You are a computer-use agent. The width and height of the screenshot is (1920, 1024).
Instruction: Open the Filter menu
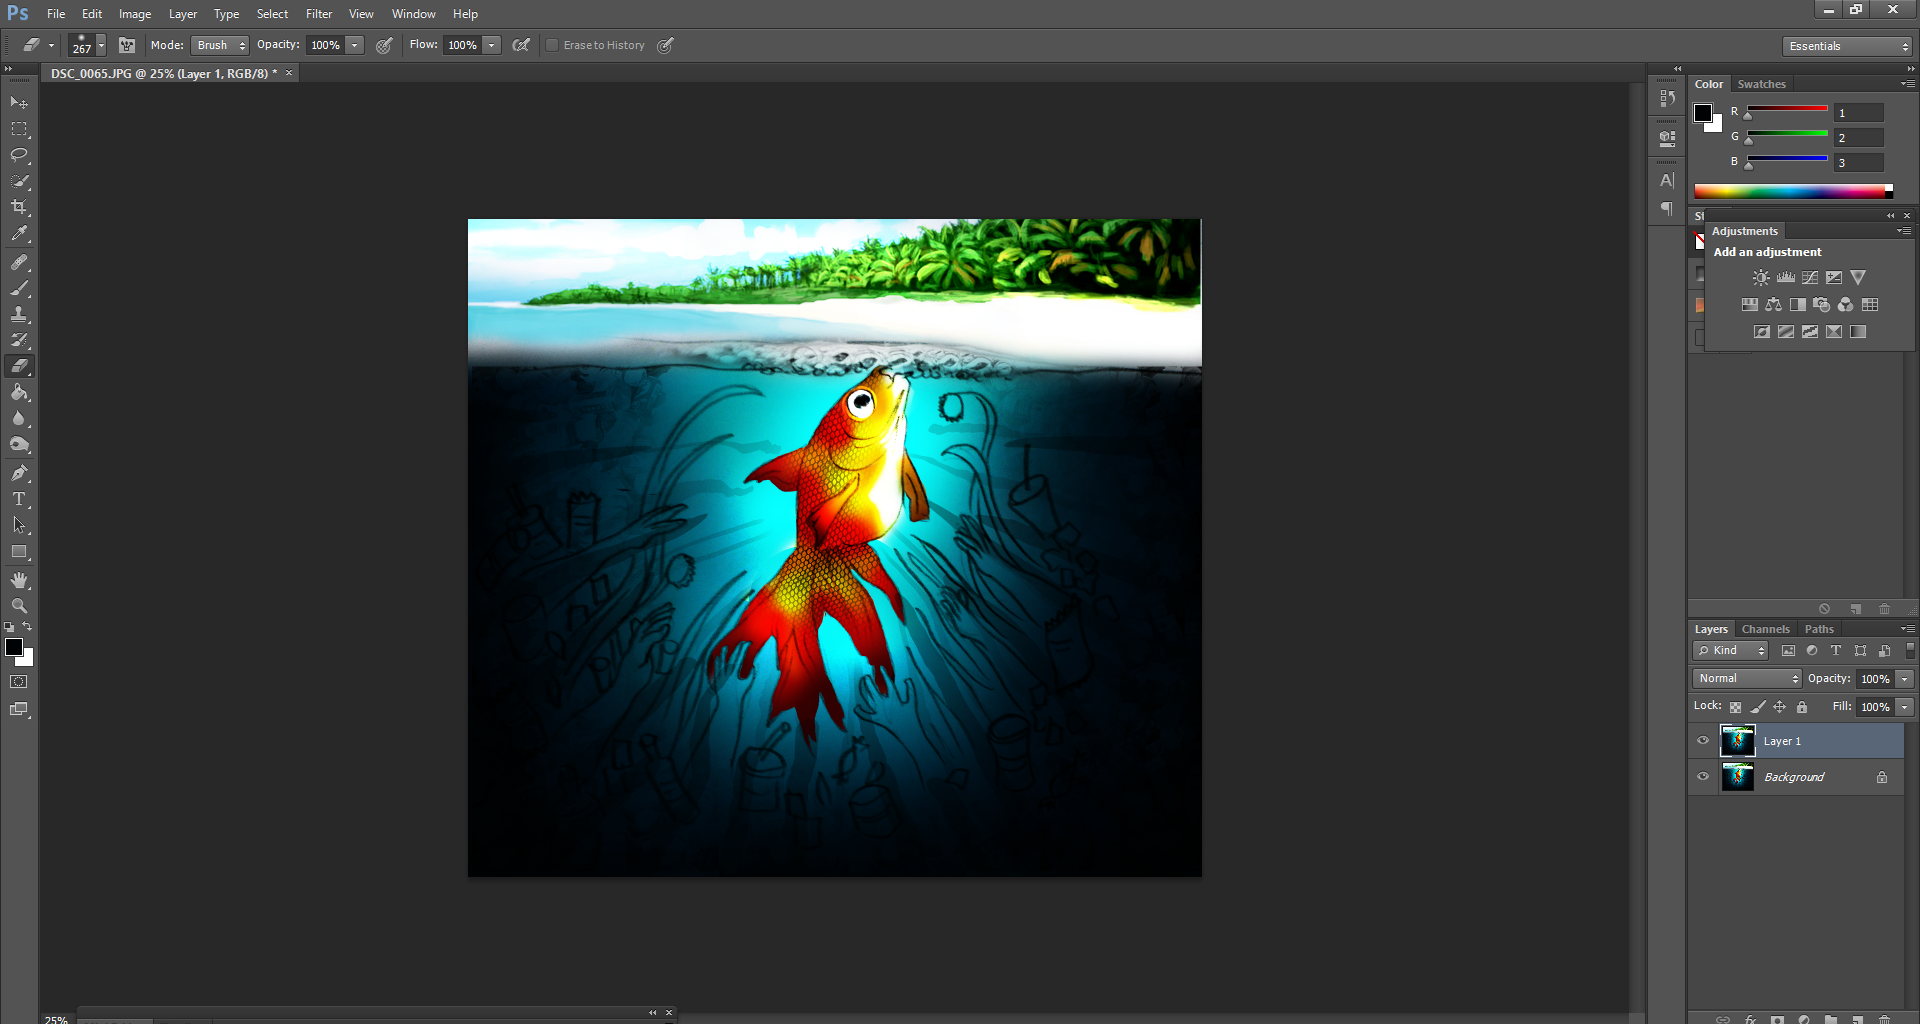point(319,14)
